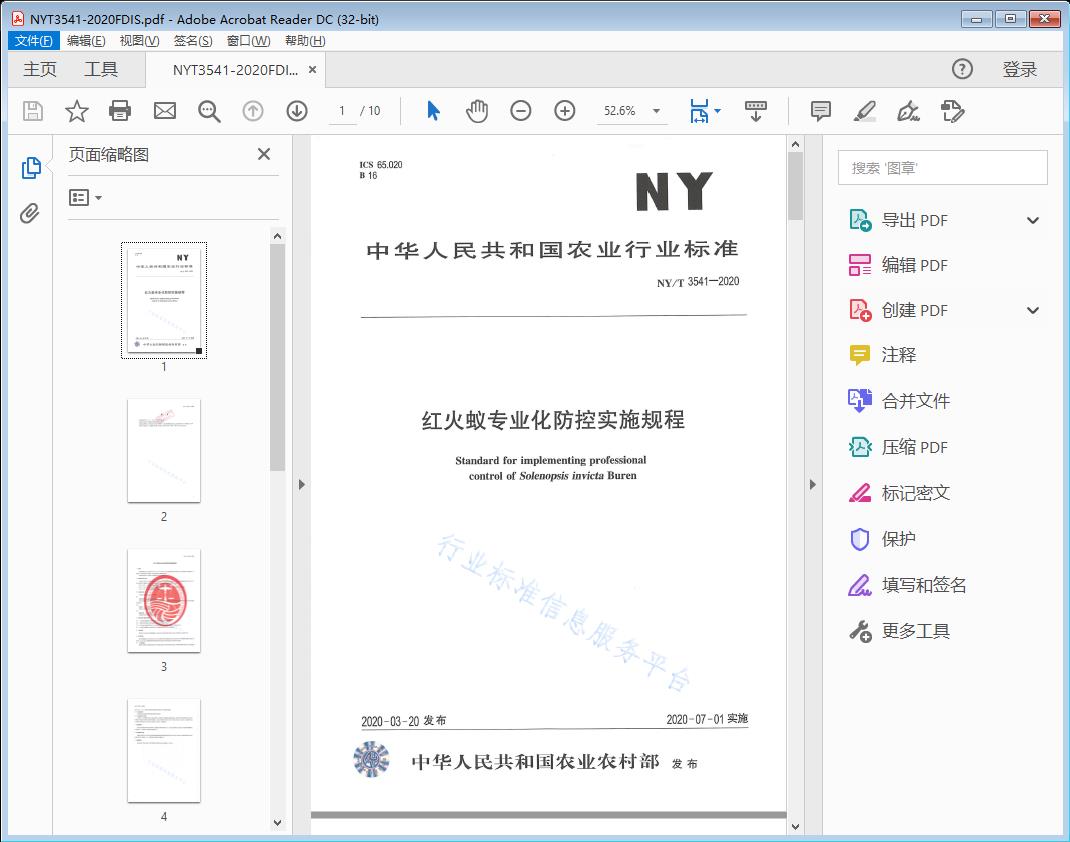Click the Email document icon
1070x842 pixels.
(x=164, y=111)
